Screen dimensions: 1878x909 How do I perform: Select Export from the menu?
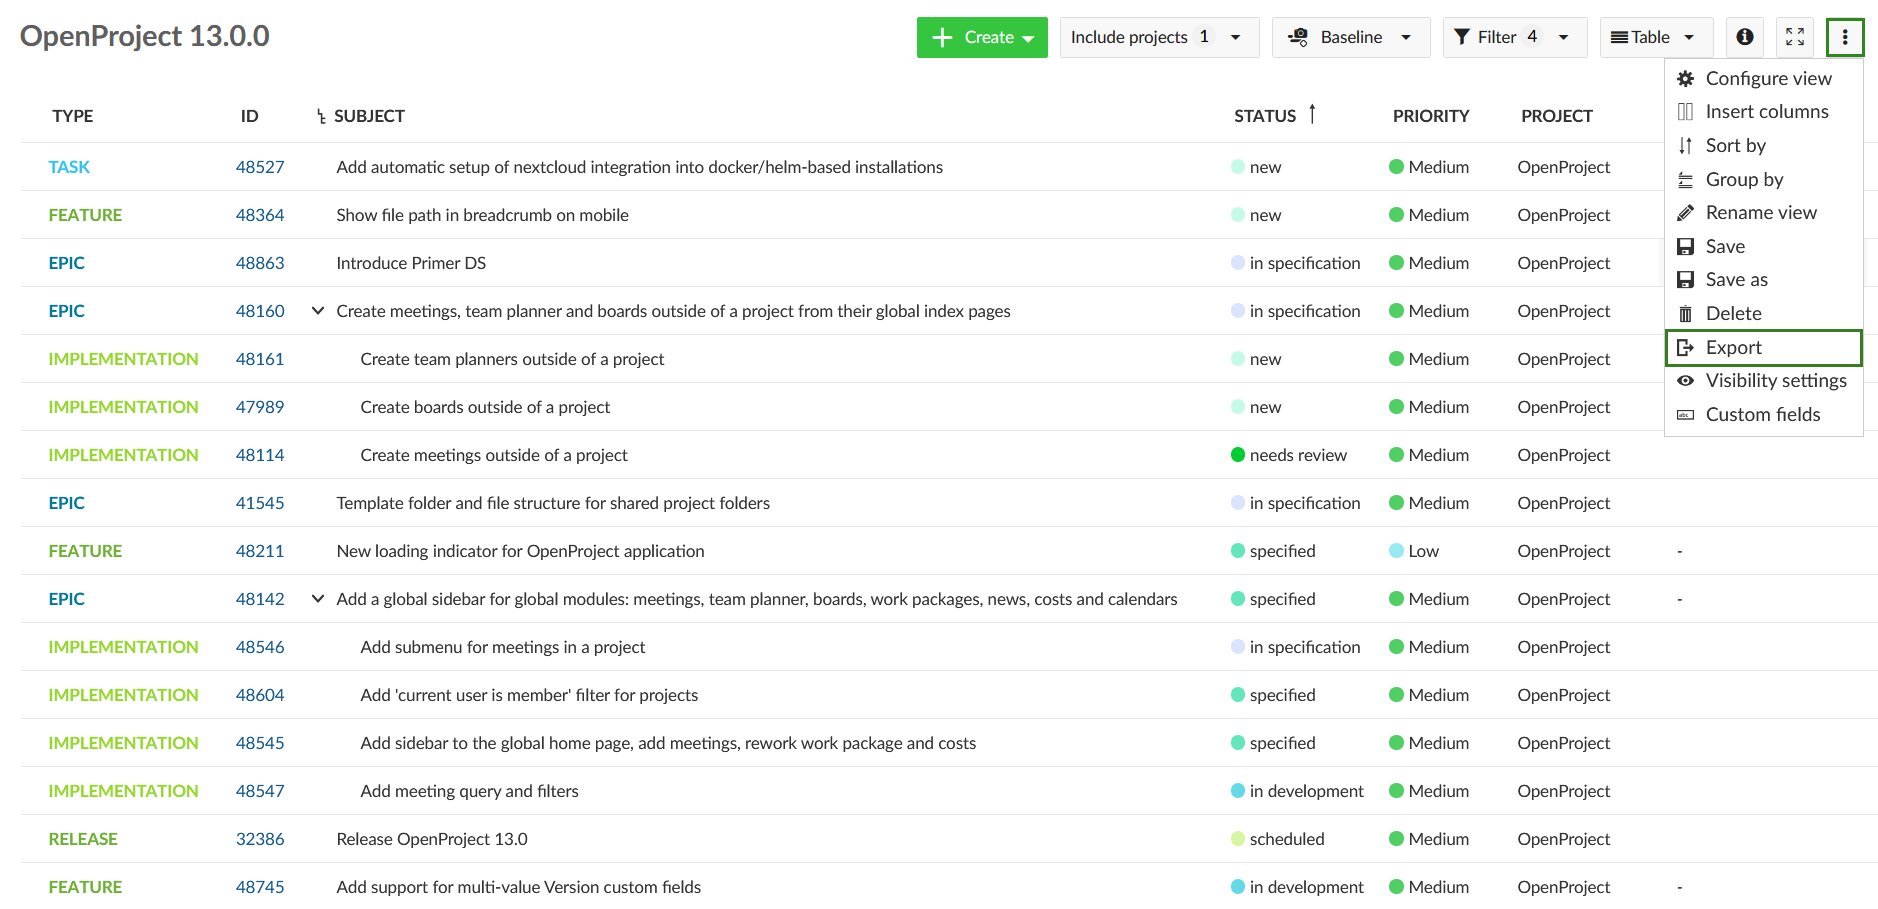tap(1734, 348)
